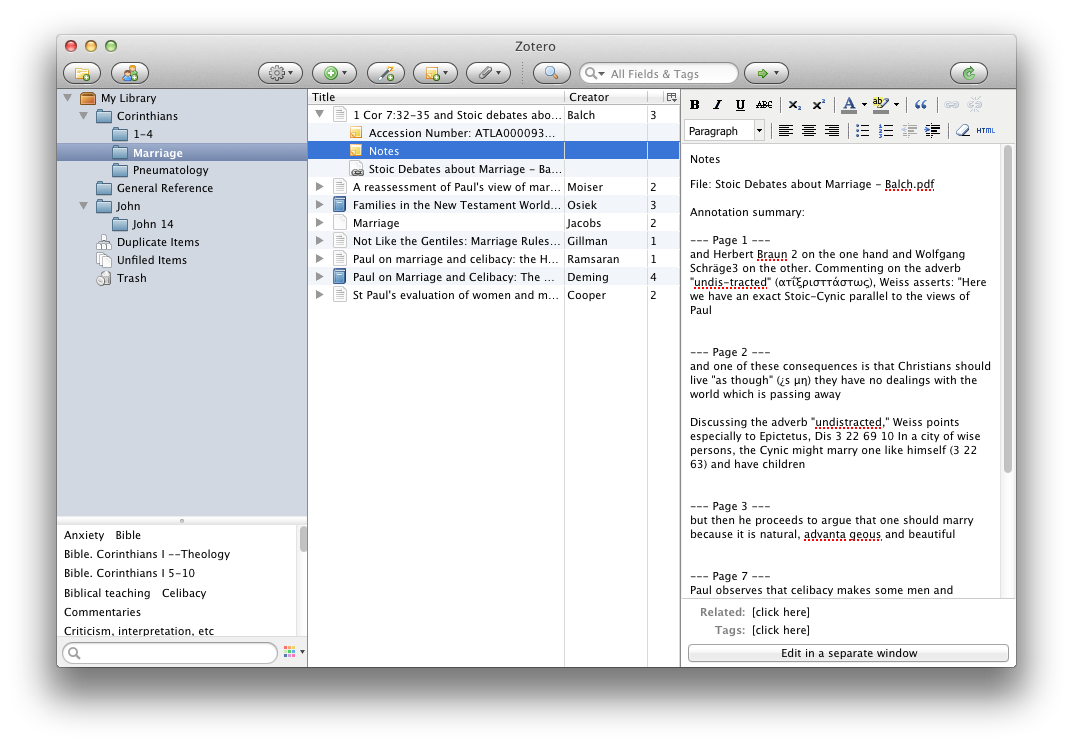Select the Pneumatology collection
Viewport: 1073px width, 746px height.
pos(170,170)
